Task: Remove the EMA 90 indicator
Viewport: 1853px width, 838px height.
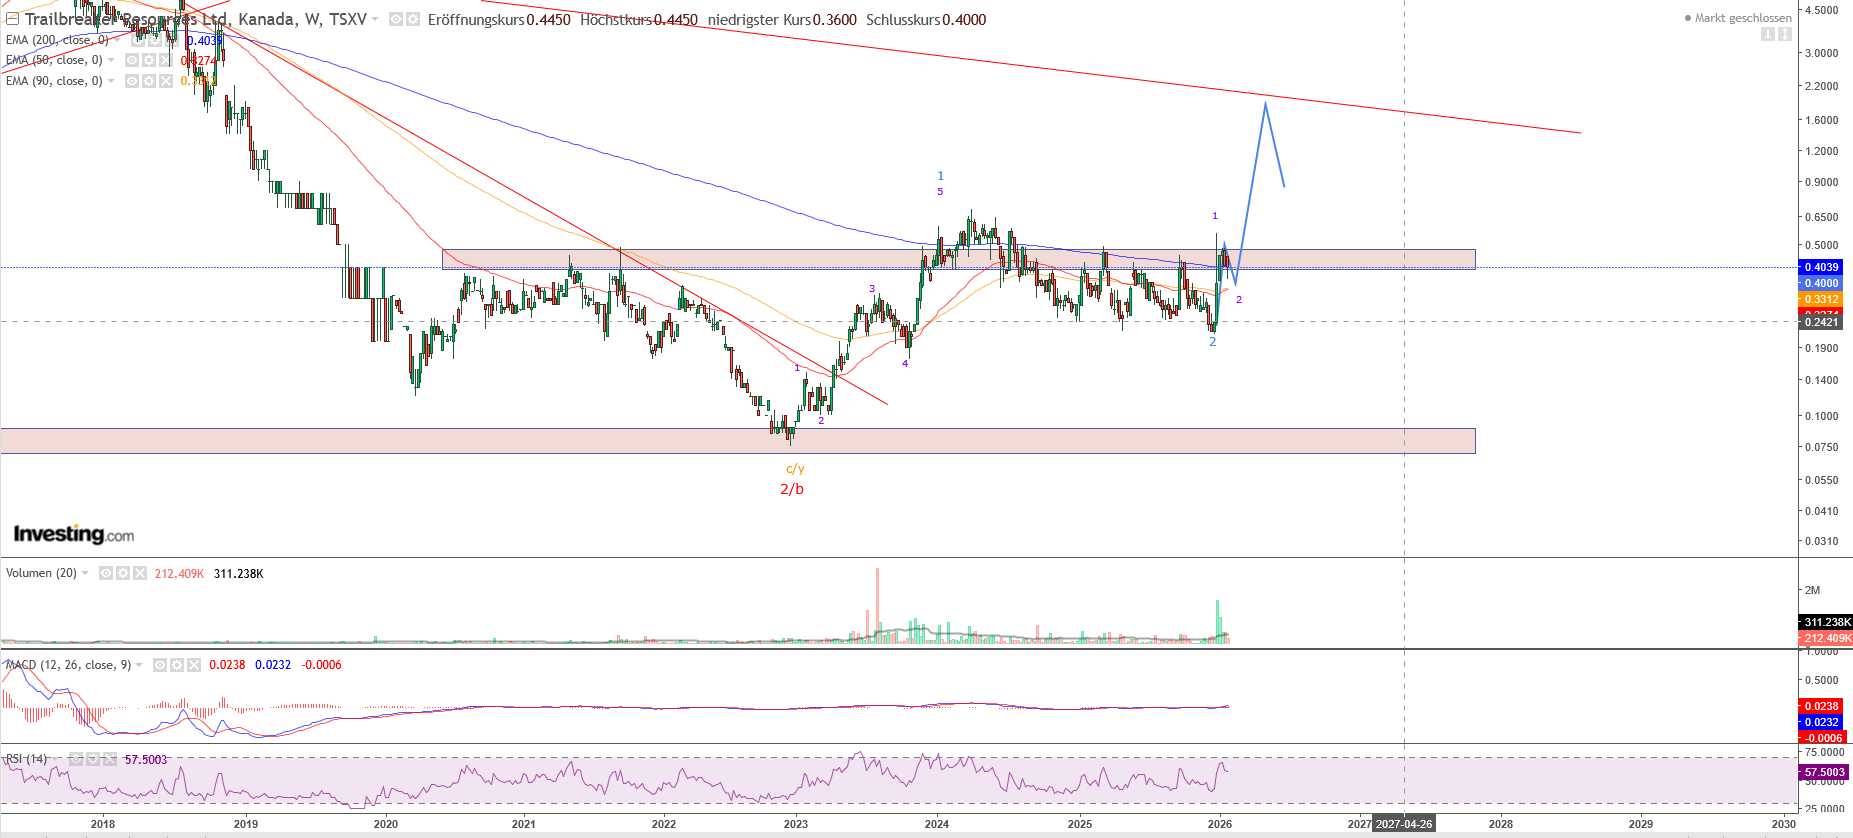Action: [165, 81]
